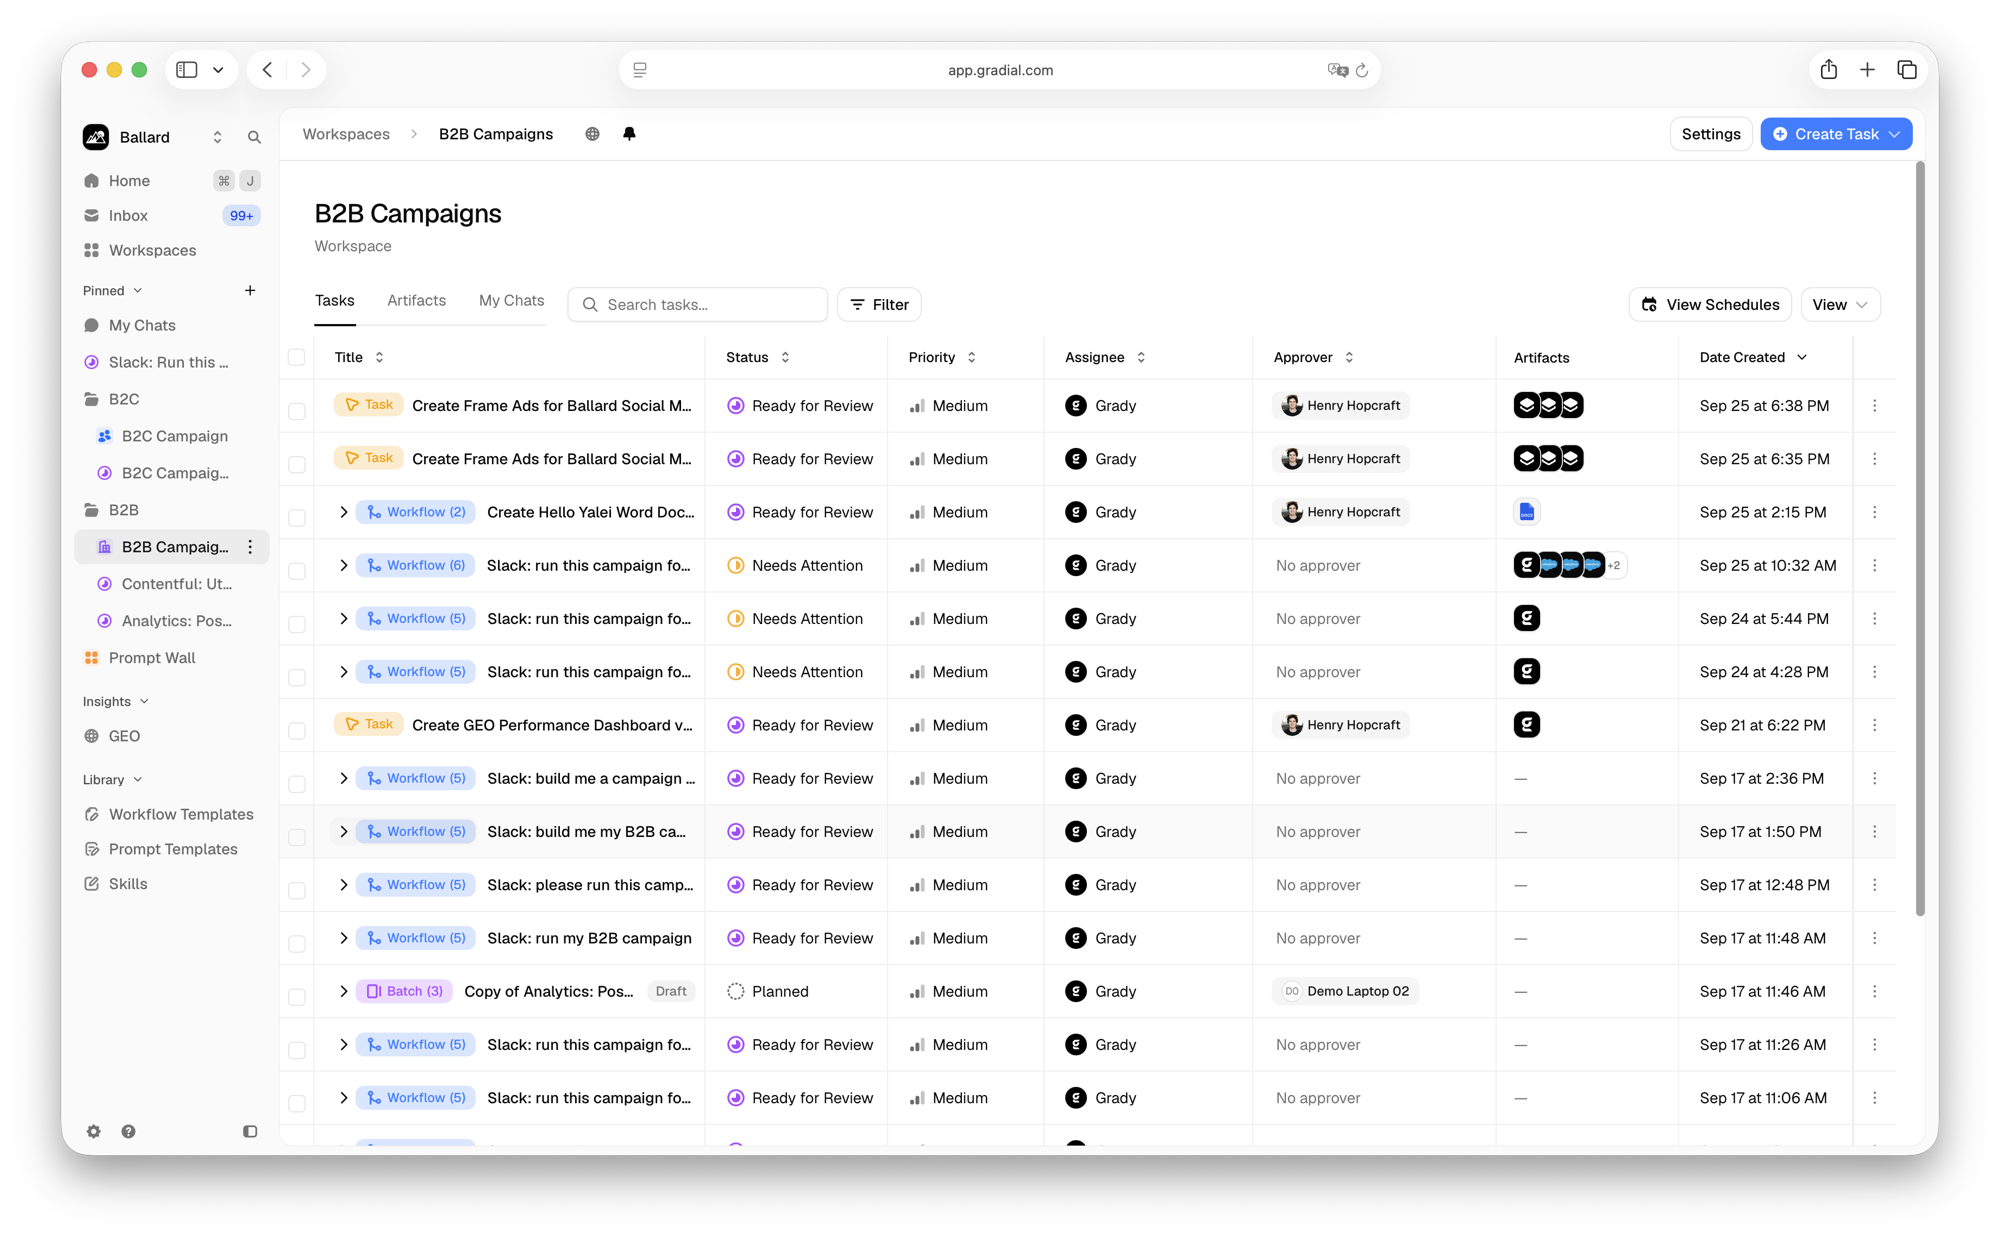Image resolution: width=2000 pixels, height=1236 pixels.
Task: Check the Sep 25 6:38 PM Frame Ads row
Action: (297, 411)
